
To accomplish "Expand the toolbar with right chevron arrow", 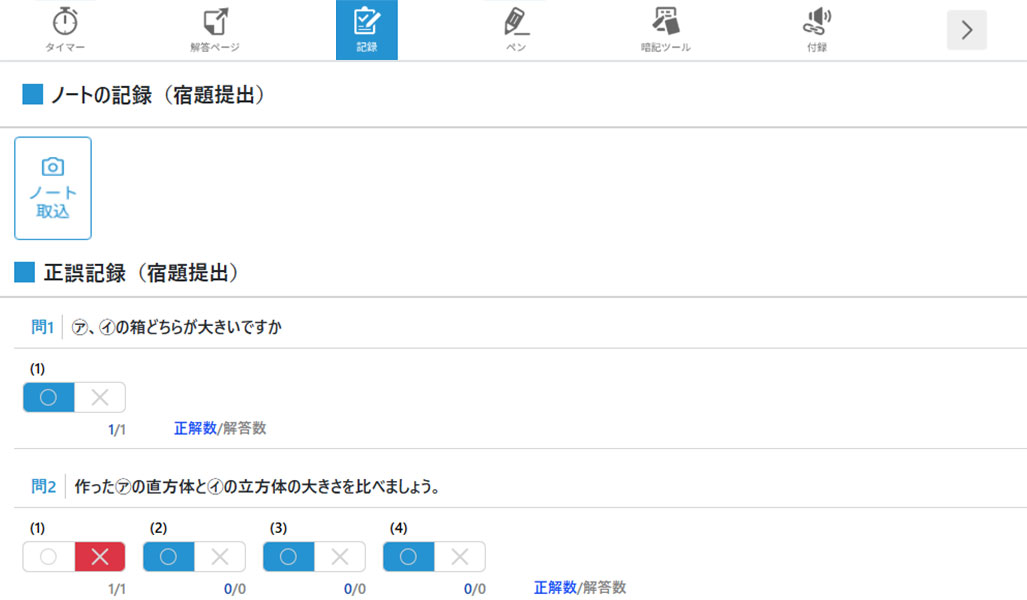I will coord(966,30).
